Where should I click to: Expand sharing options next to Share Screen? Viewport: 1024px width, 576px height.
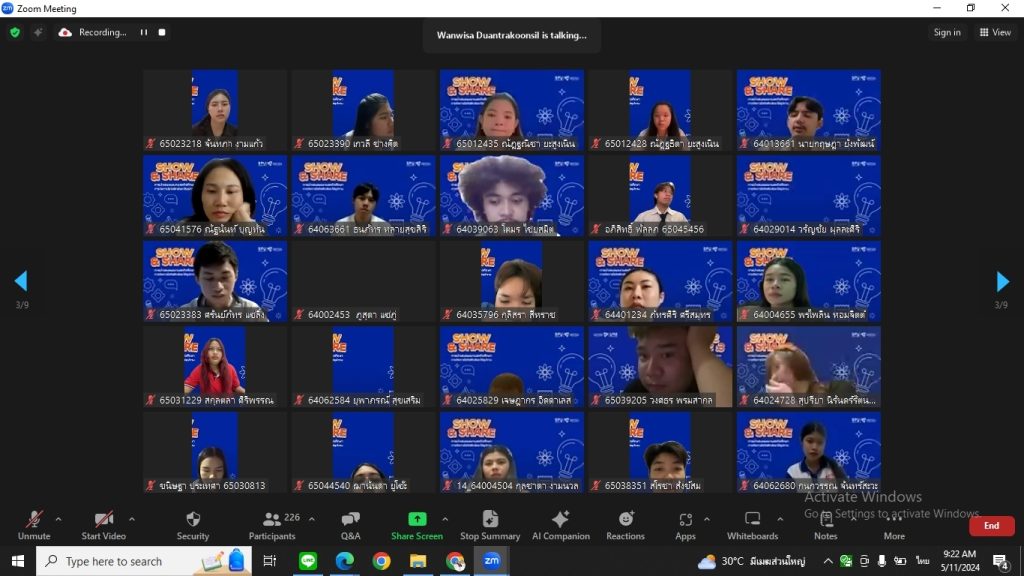445,519
